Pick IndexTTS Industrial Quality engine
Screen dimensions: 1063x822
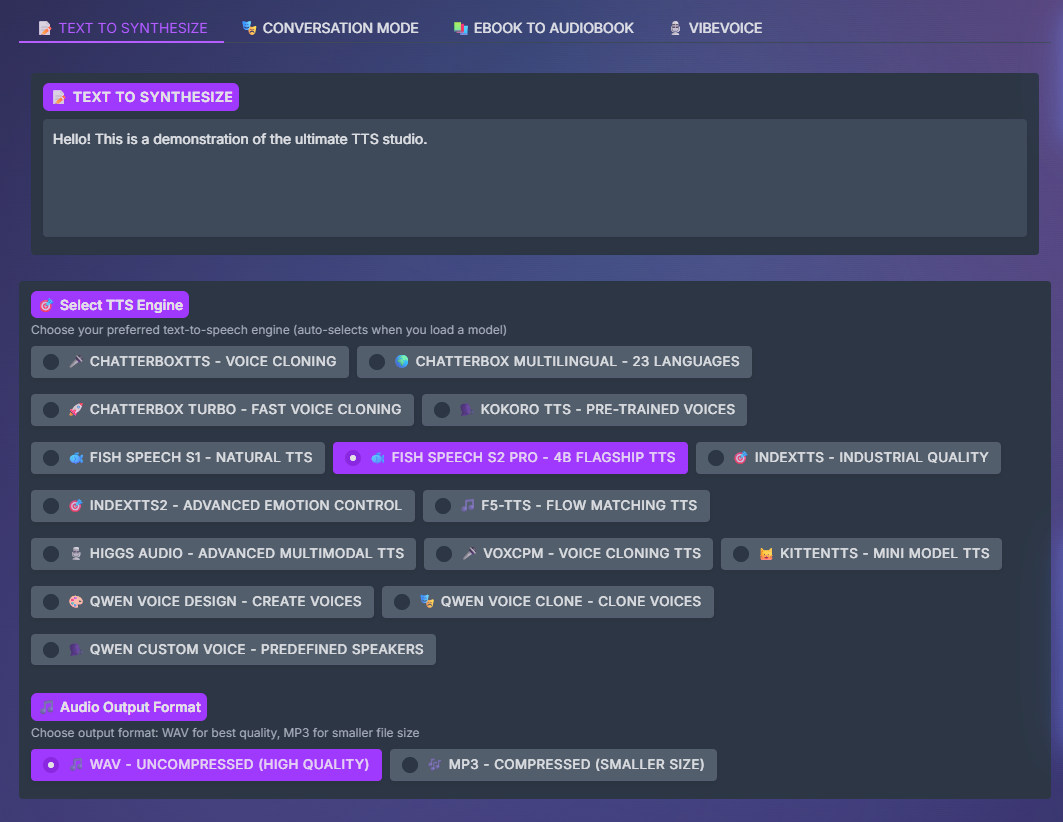(x=716, y=457)
